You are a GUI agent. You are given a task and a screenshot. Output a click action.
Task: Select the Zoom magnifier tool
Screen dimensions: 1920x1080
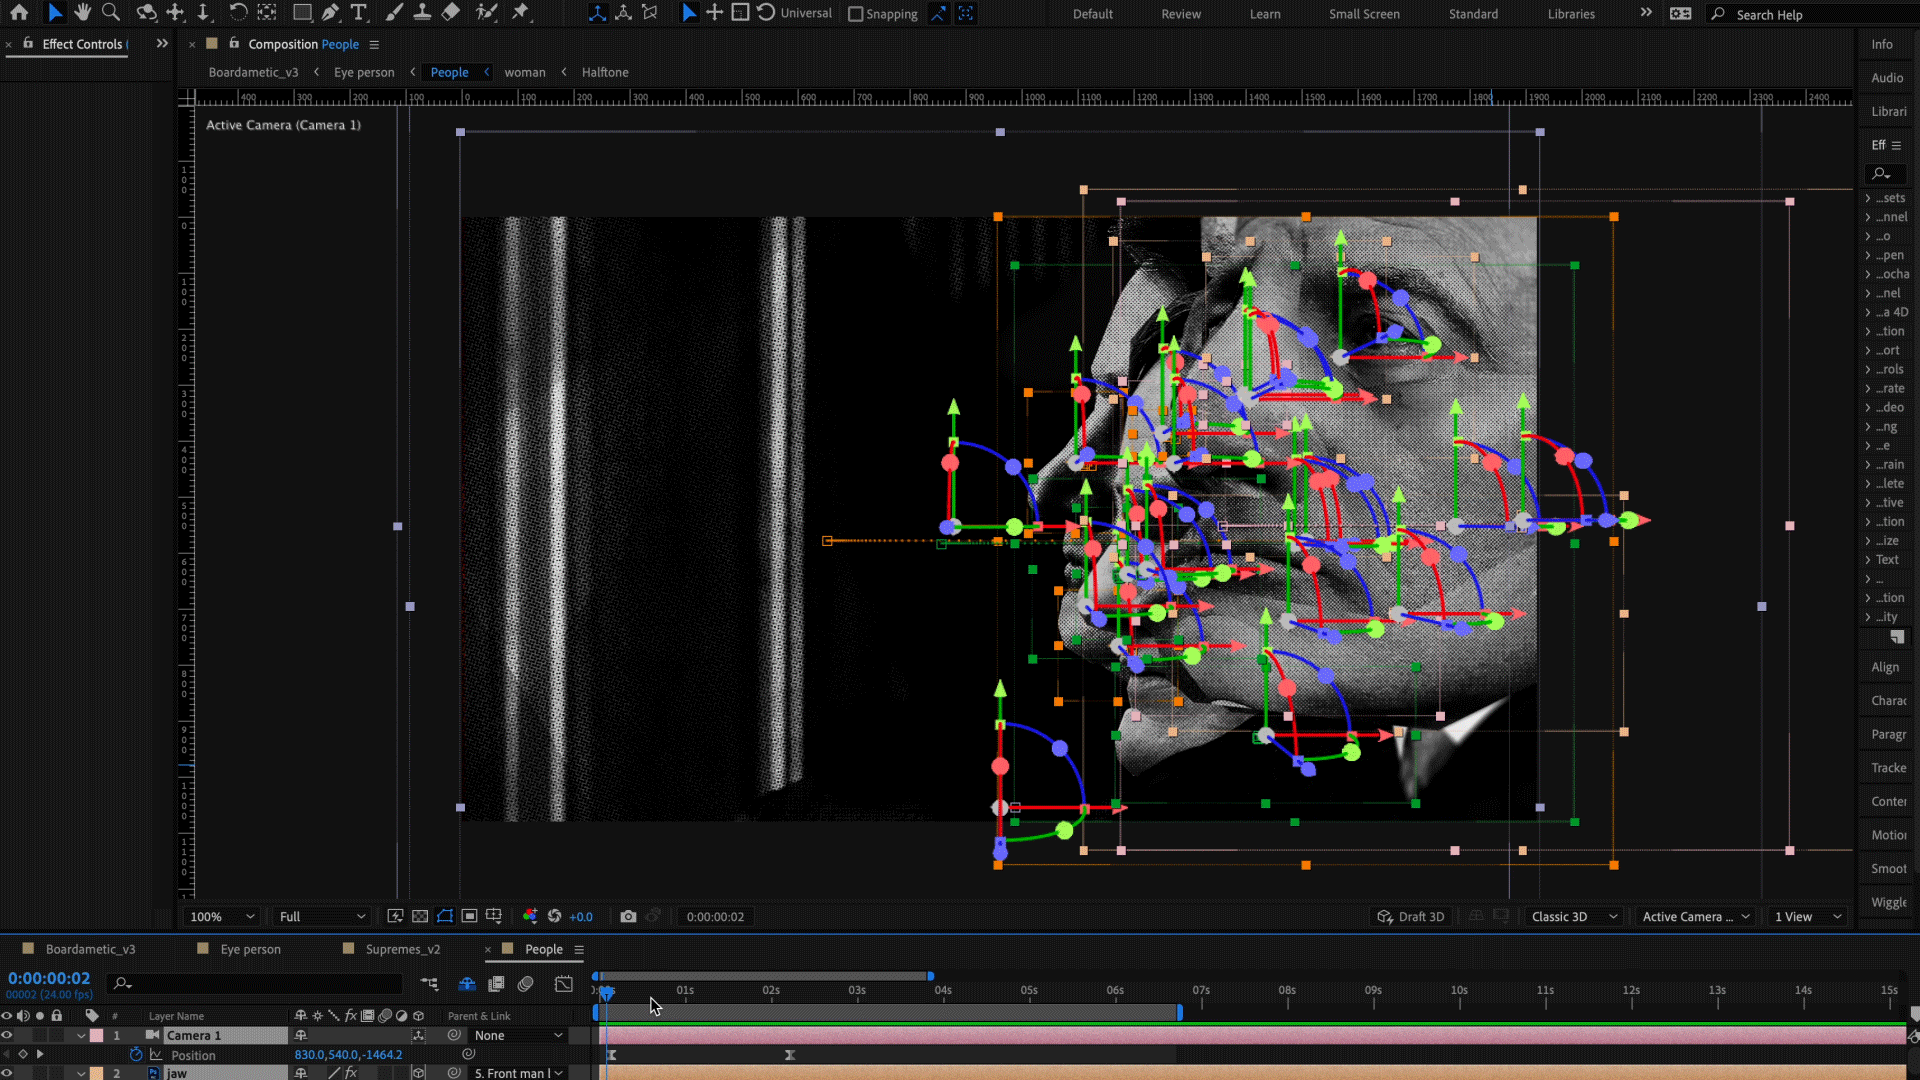[x=111, y=13]
